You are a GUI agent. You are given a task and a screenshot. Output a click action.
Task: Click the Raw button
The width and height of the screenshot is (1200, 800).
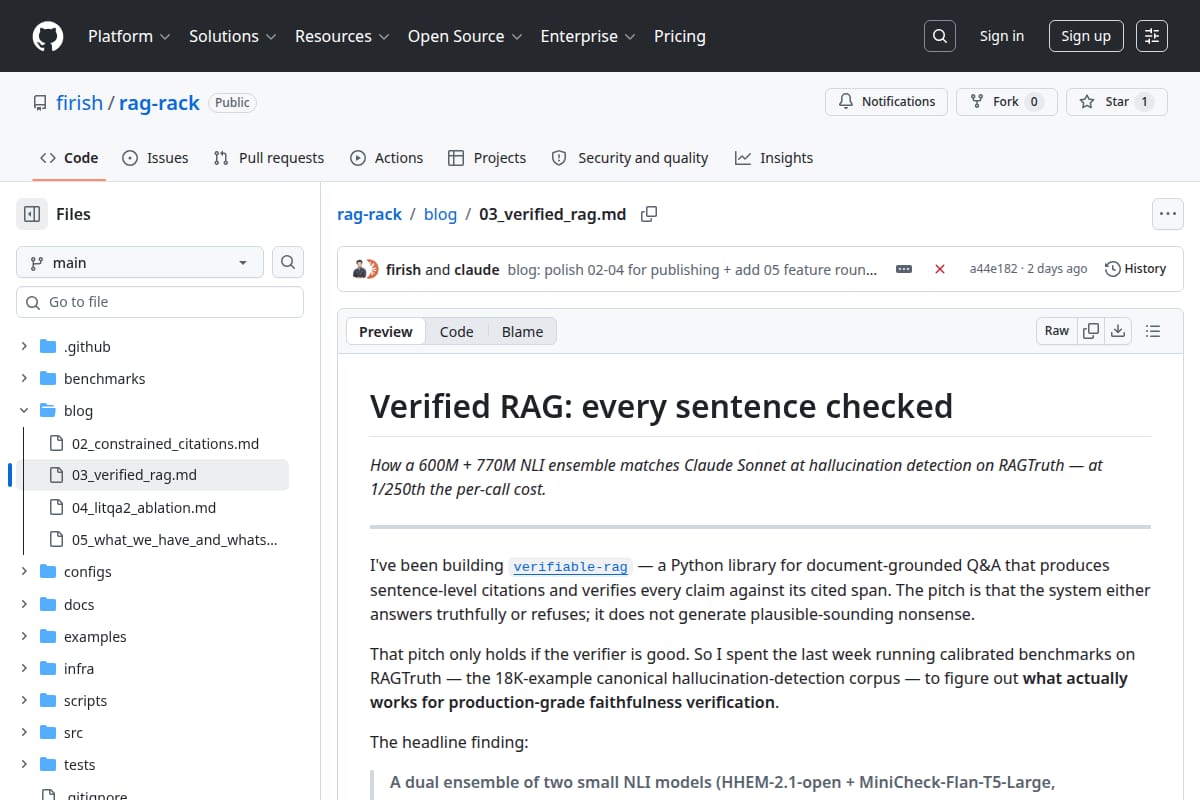pos(1057,331)
